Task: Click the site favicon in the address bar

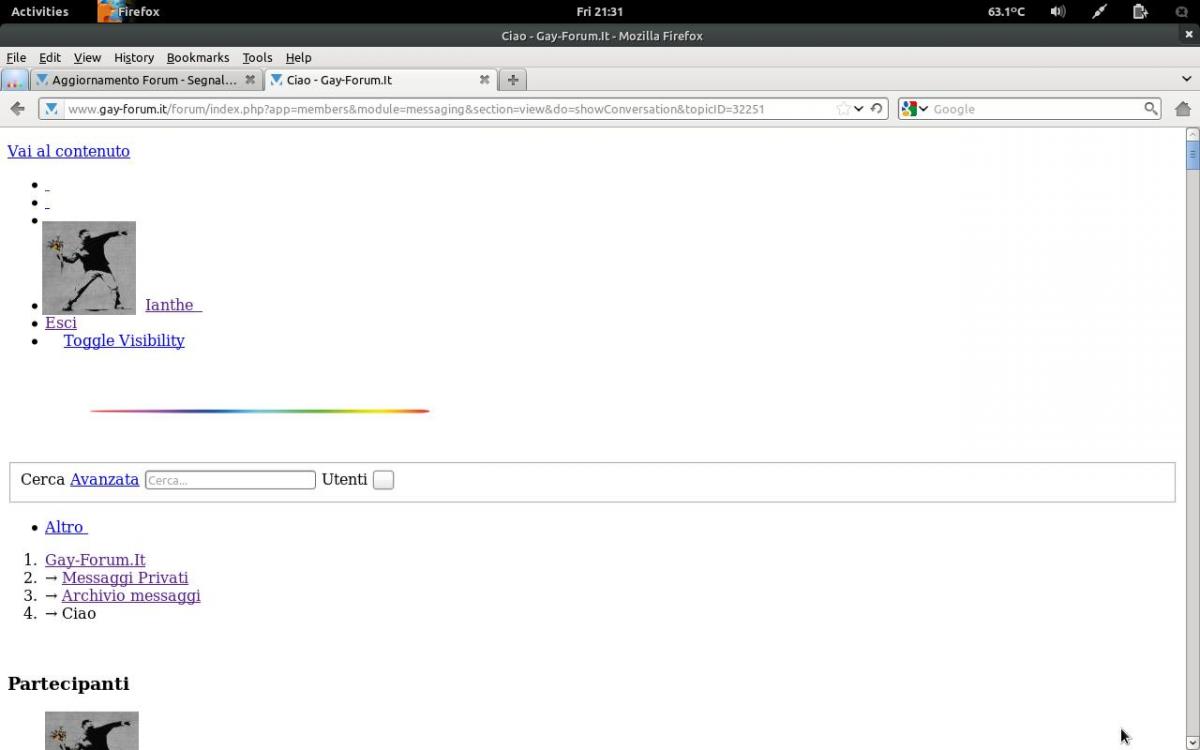Action: 52,109
